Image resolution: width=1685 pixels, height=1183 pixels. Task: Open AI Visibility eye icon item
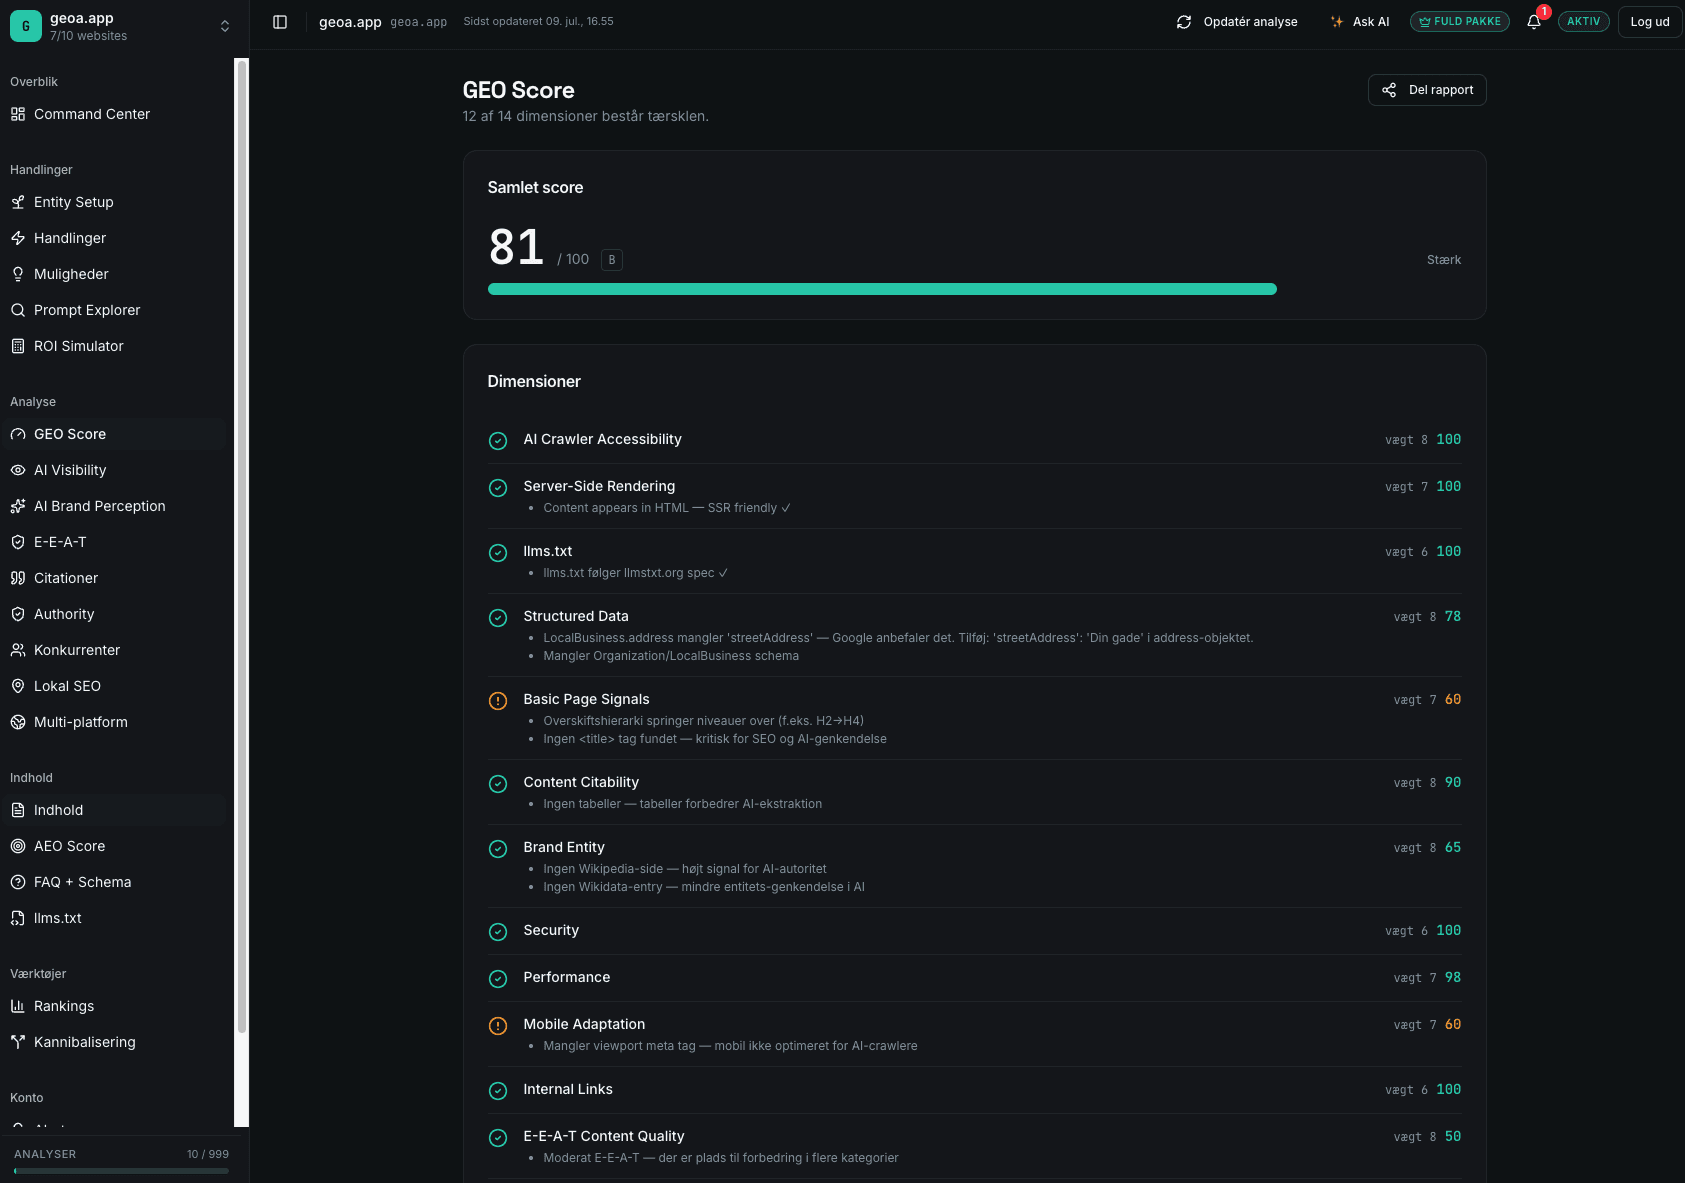point(18,470)
